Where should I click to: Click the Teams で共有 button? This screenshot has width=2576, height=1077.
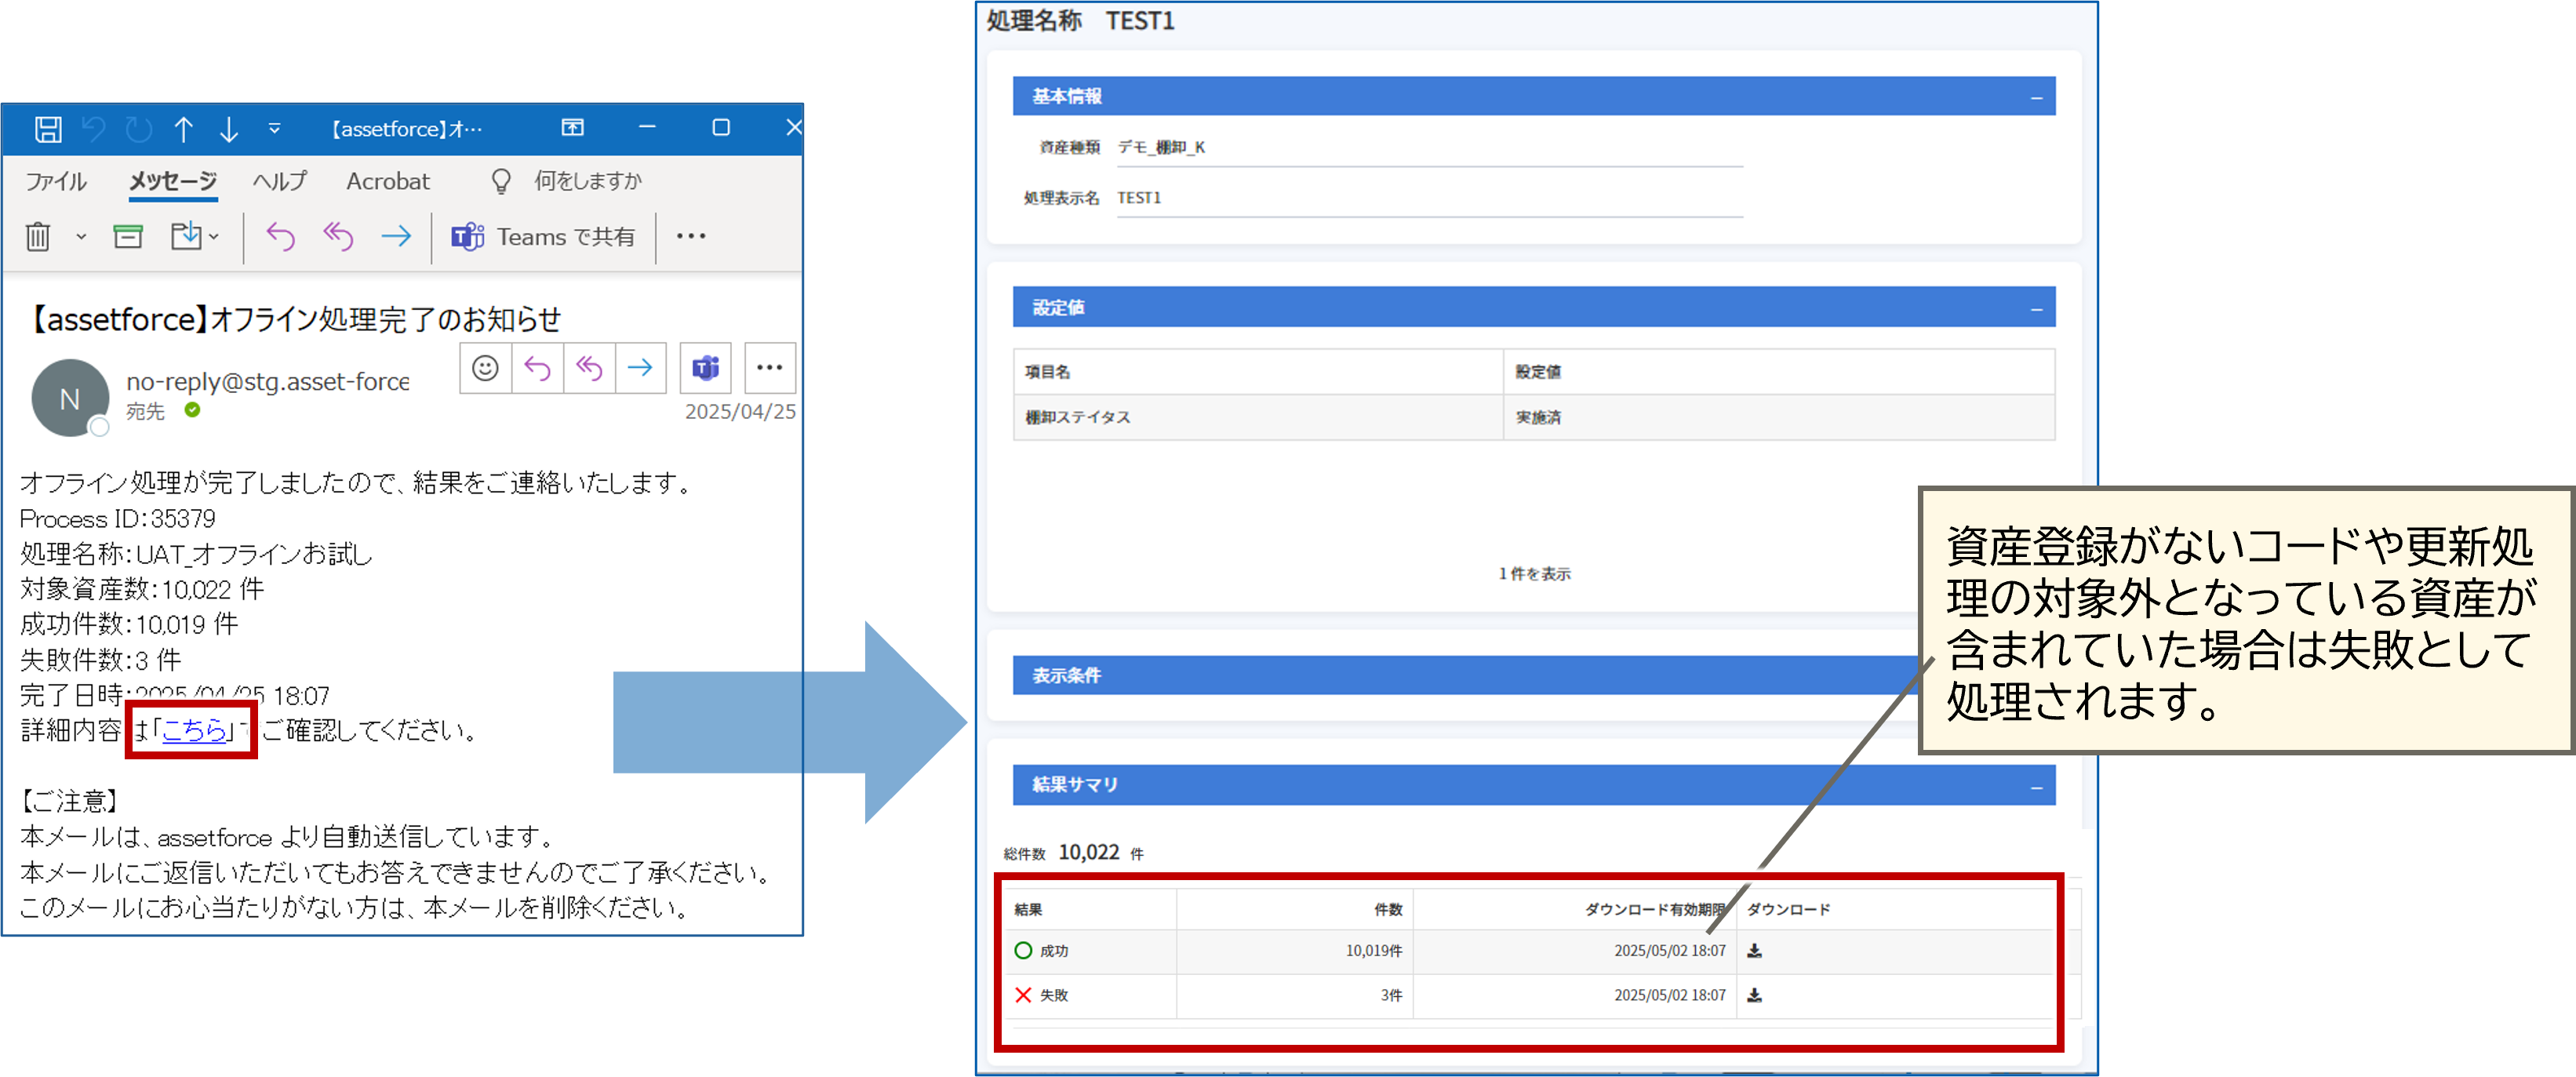[x=543, y=237]
